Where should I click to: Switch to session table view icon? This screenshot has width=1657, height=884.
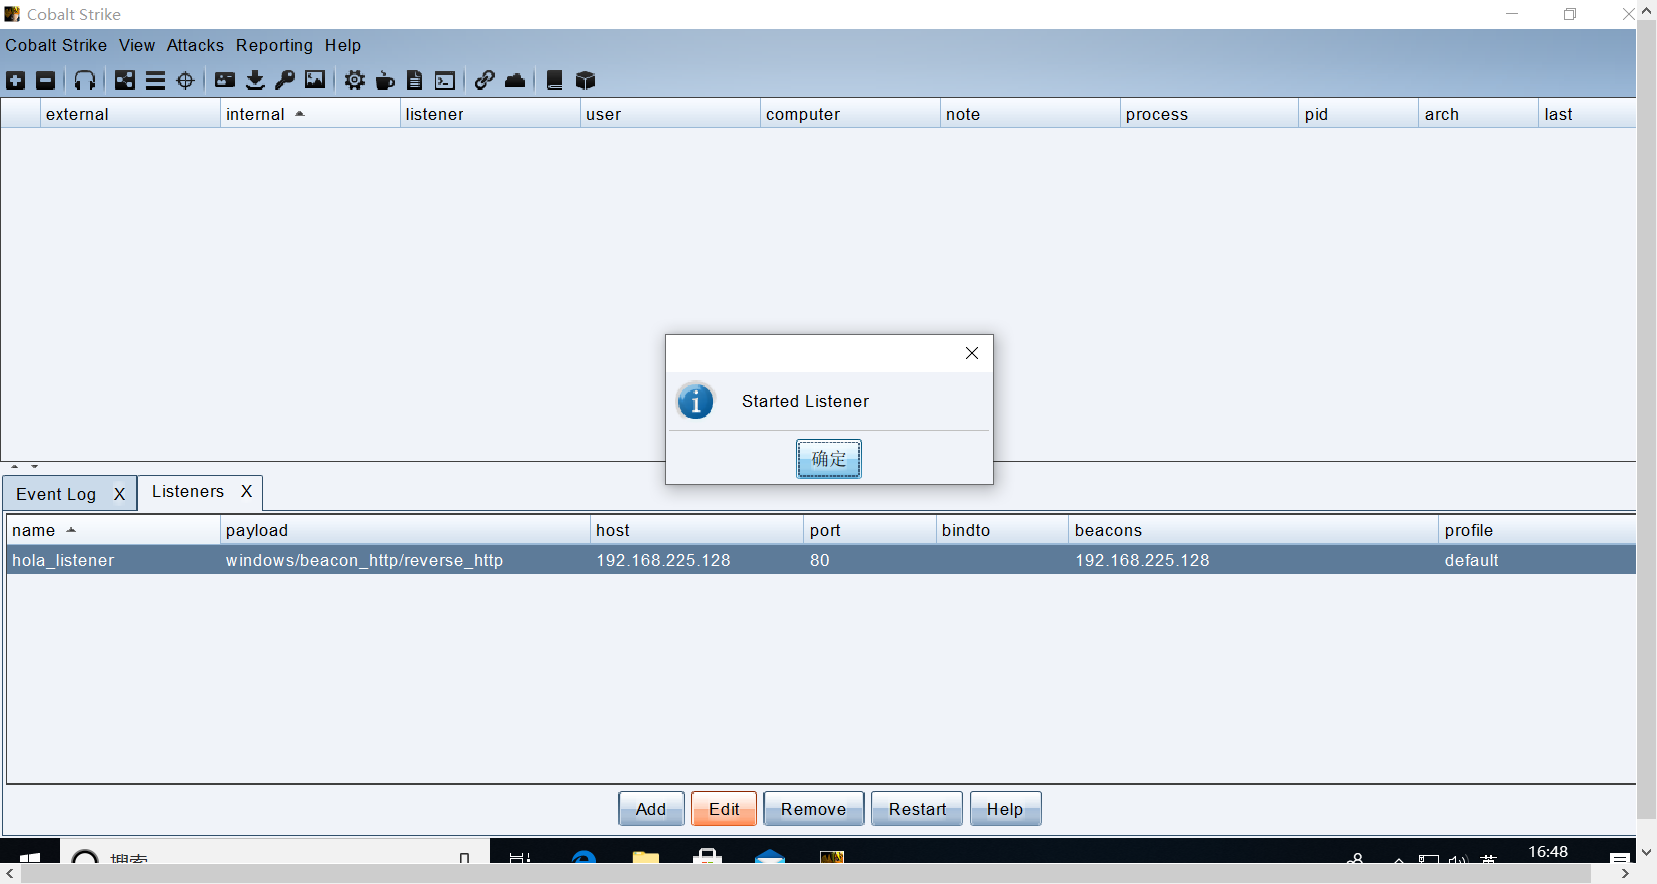[155, 81]
